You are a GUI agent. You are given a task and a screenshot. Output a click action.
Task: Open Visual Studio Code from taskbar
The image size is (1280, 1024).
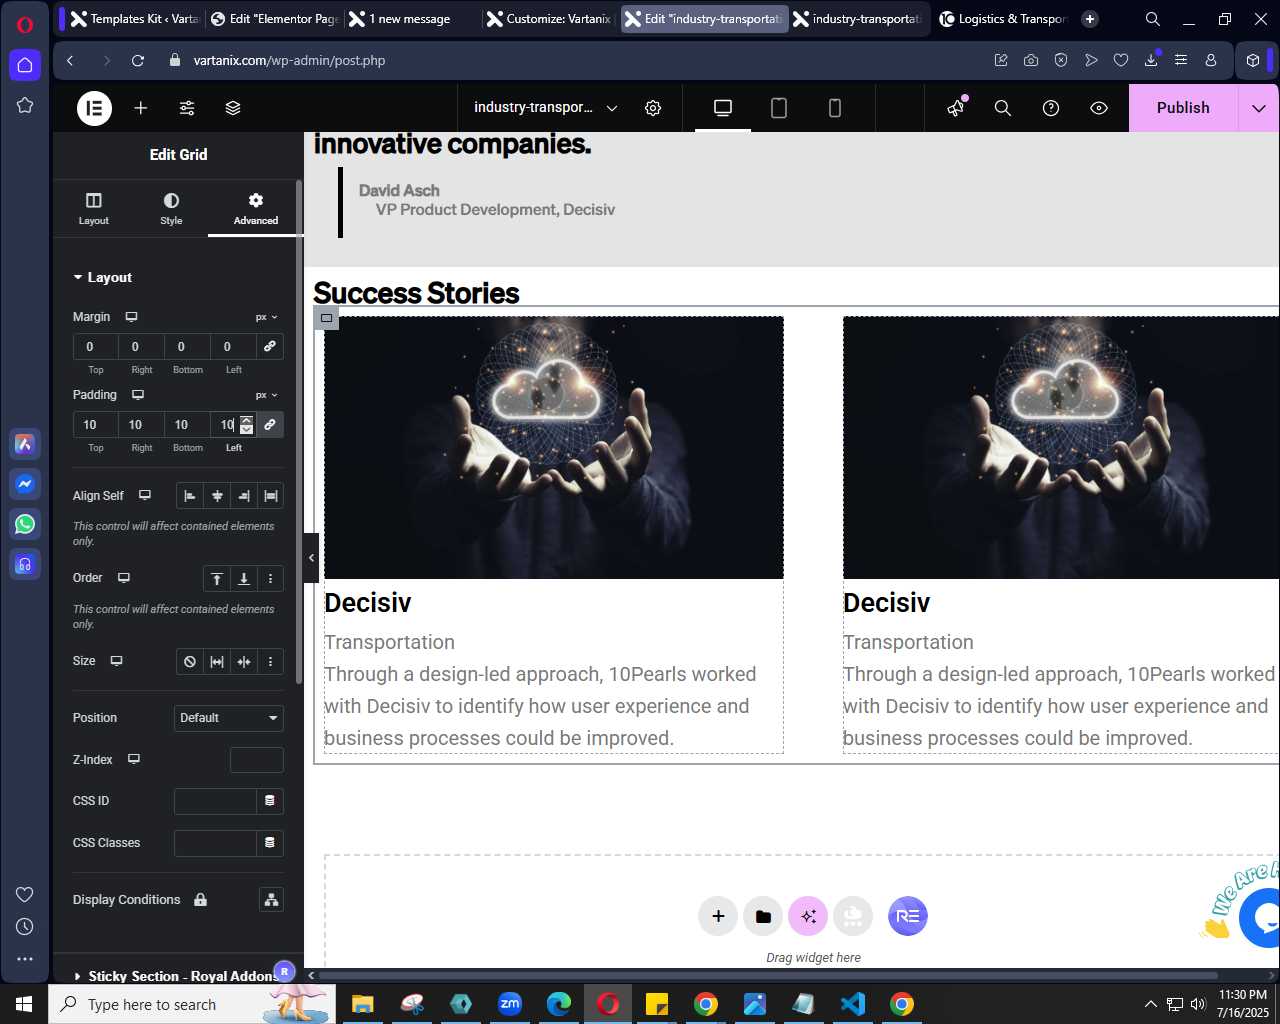click(x=853, y=1004)
